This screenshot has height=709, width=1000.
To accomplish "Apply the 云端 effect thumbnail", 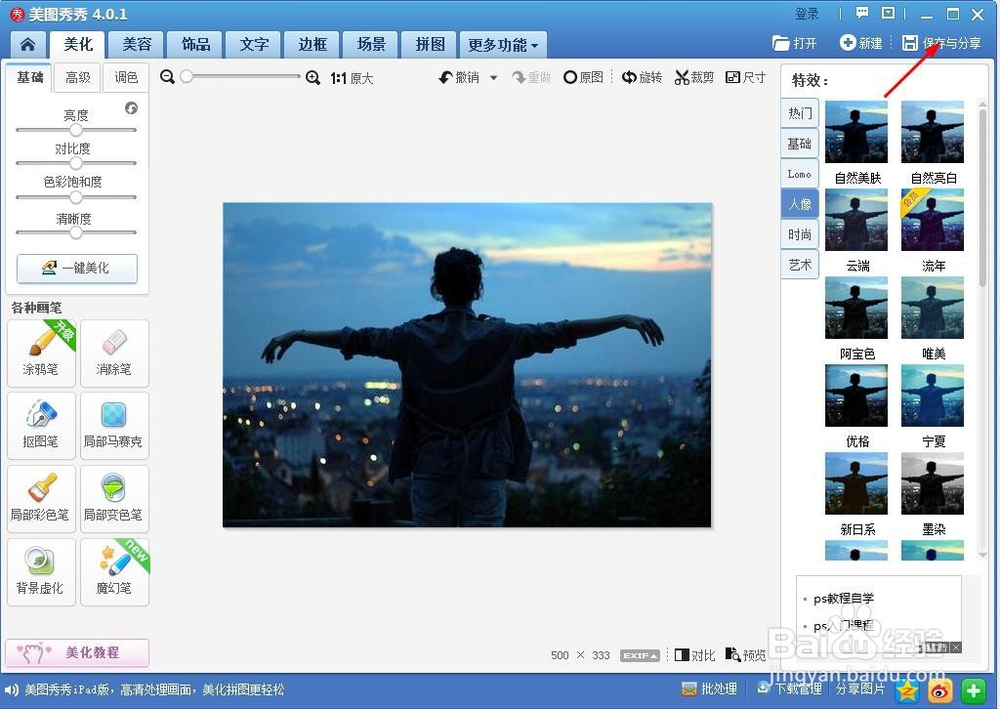I will point(857,220).
